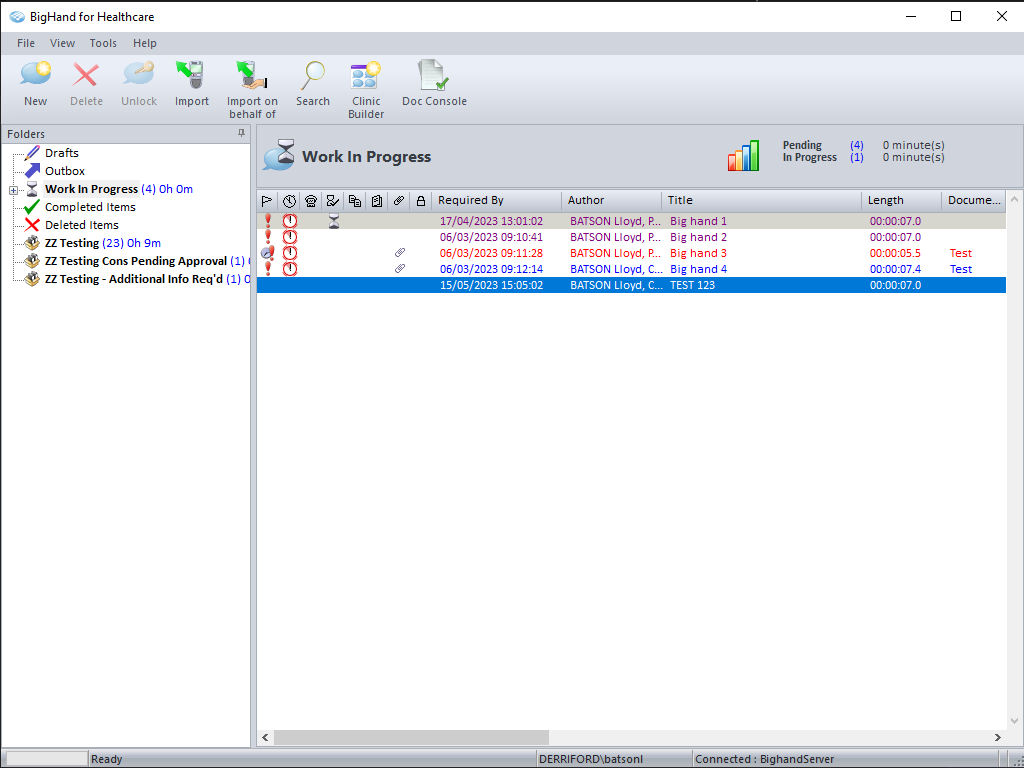1024x768 pixels.
Task: Select ZZ Testing Cons Pending Approval folder
Action: click(x=136, y=261)
